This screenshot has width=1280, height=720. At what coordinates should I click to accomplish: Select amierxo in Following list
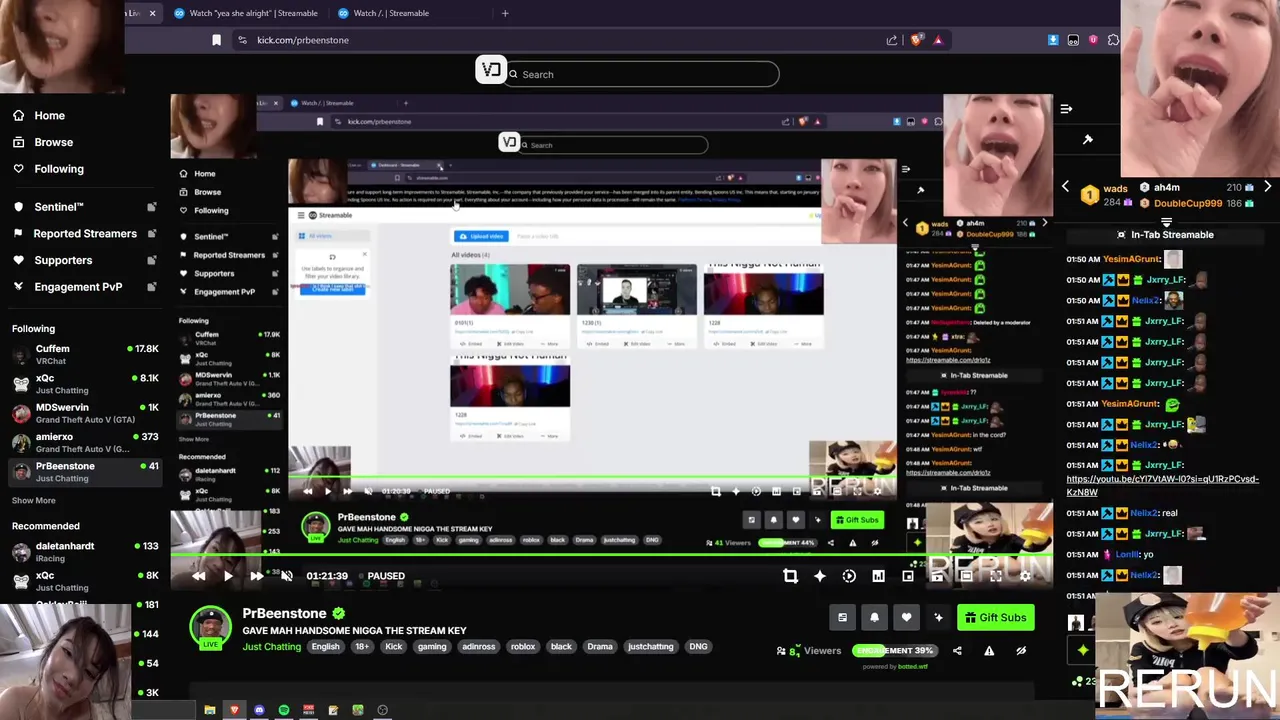click(85, 442)
